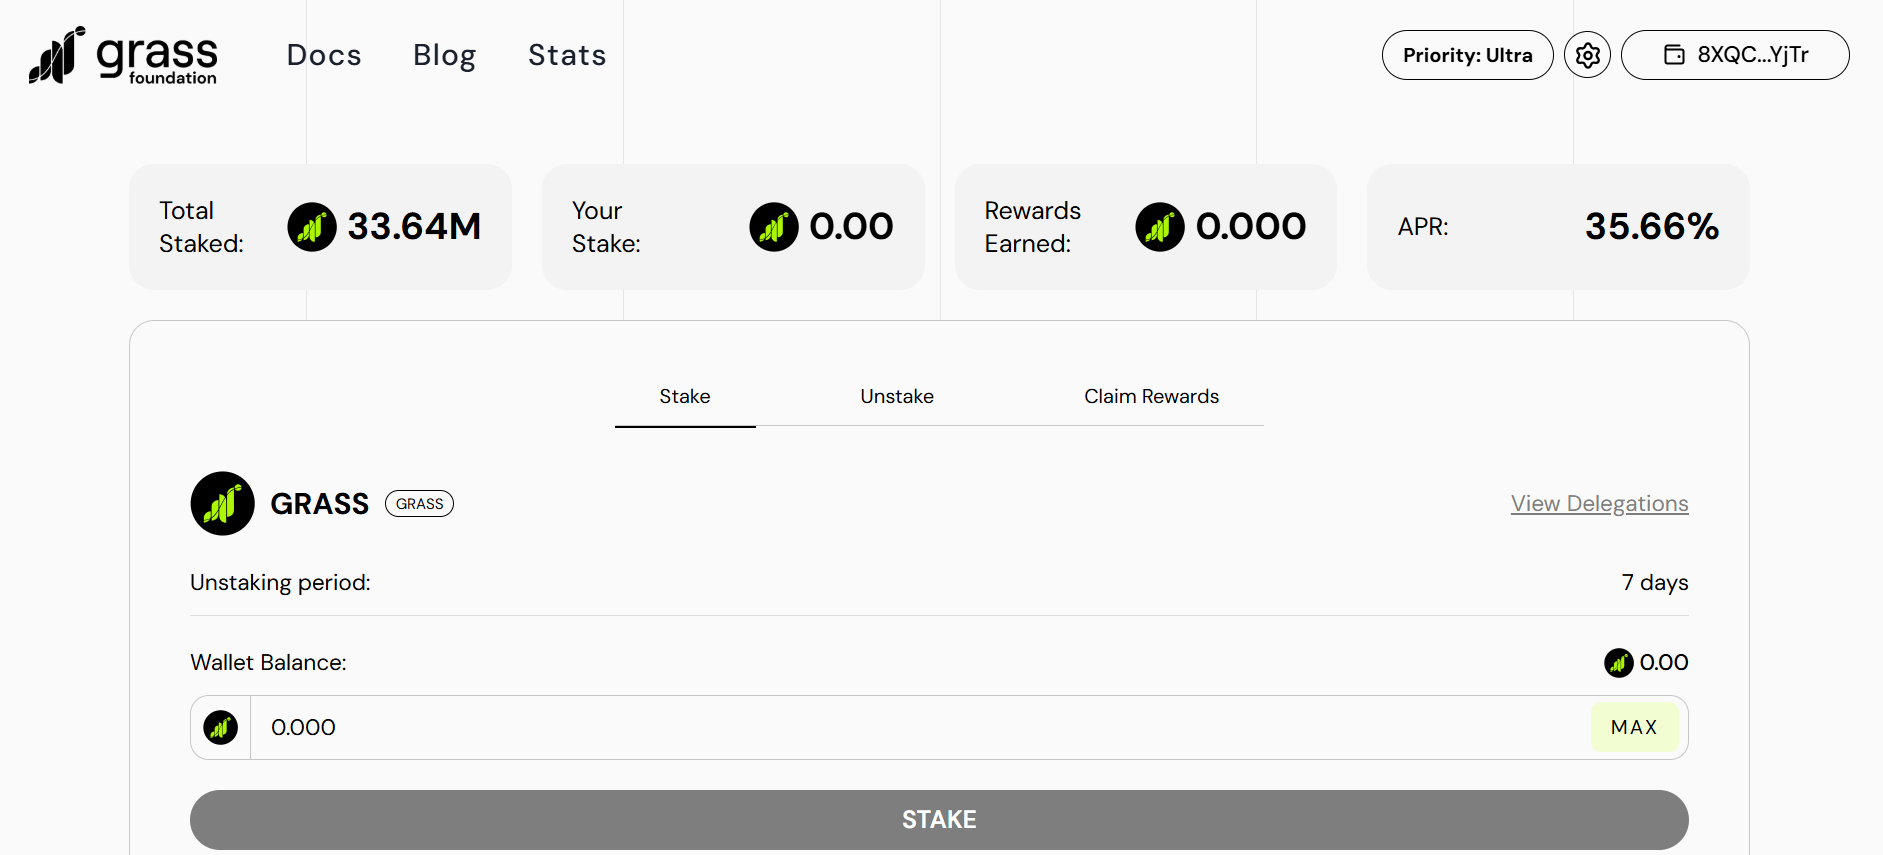
Task: Open the Blog page
Action: pos(445,55)
